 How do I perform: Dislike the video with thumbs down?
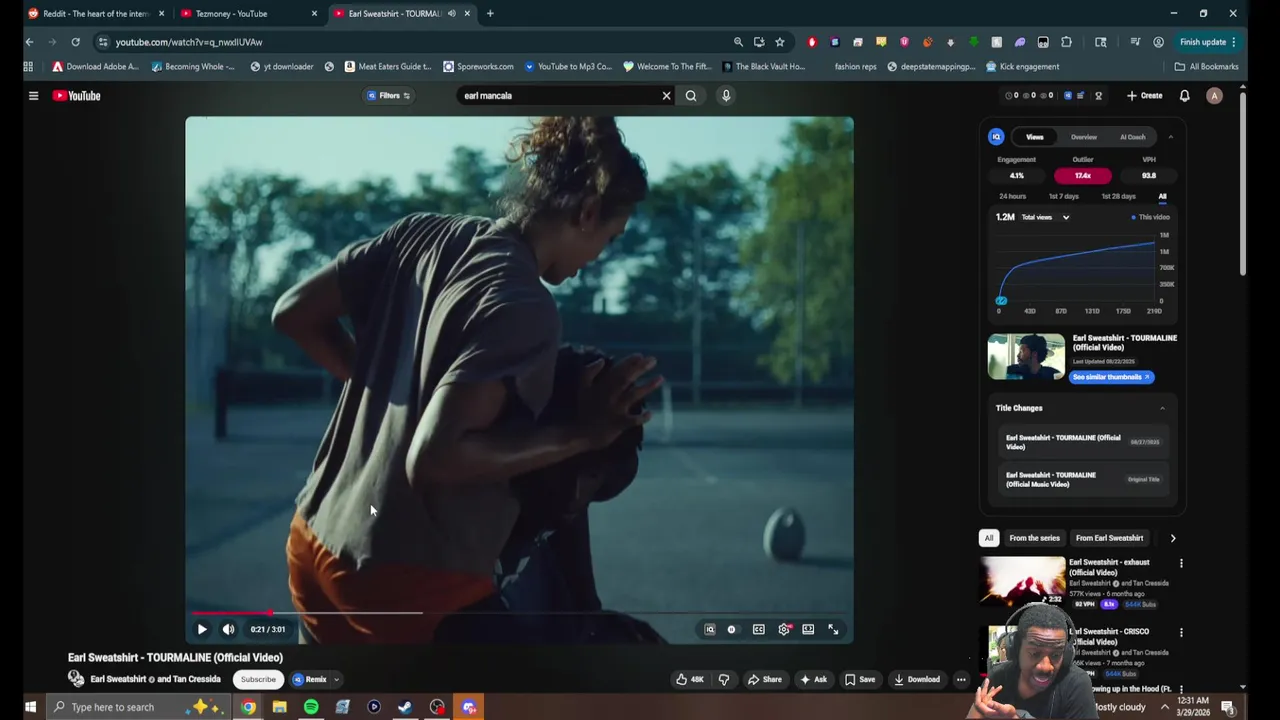click(x=724, y=679)
